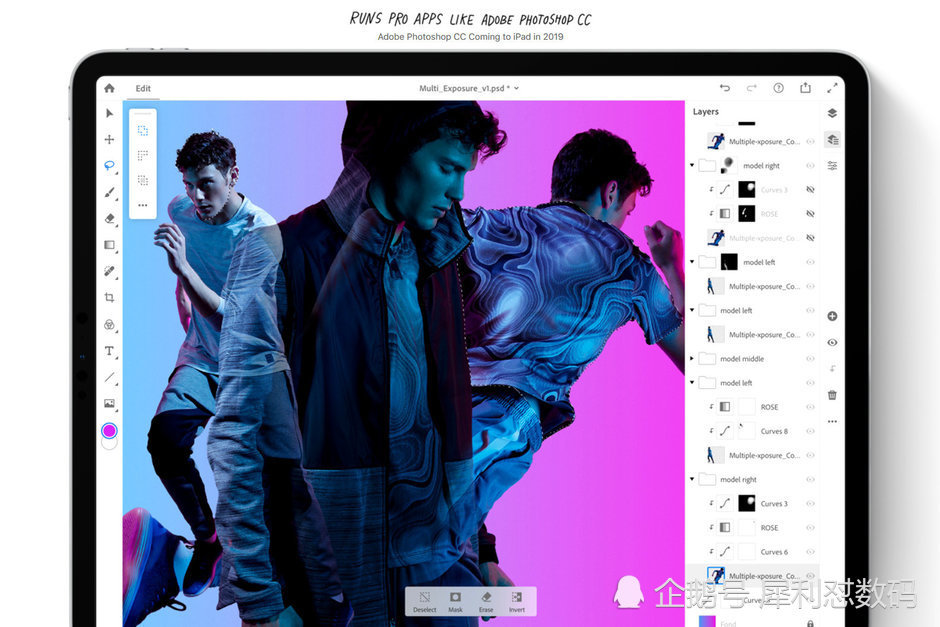This screenshot has height=627, width=940.
Task: Collapse model left group with black mask
Action: (x=692, y=262)
